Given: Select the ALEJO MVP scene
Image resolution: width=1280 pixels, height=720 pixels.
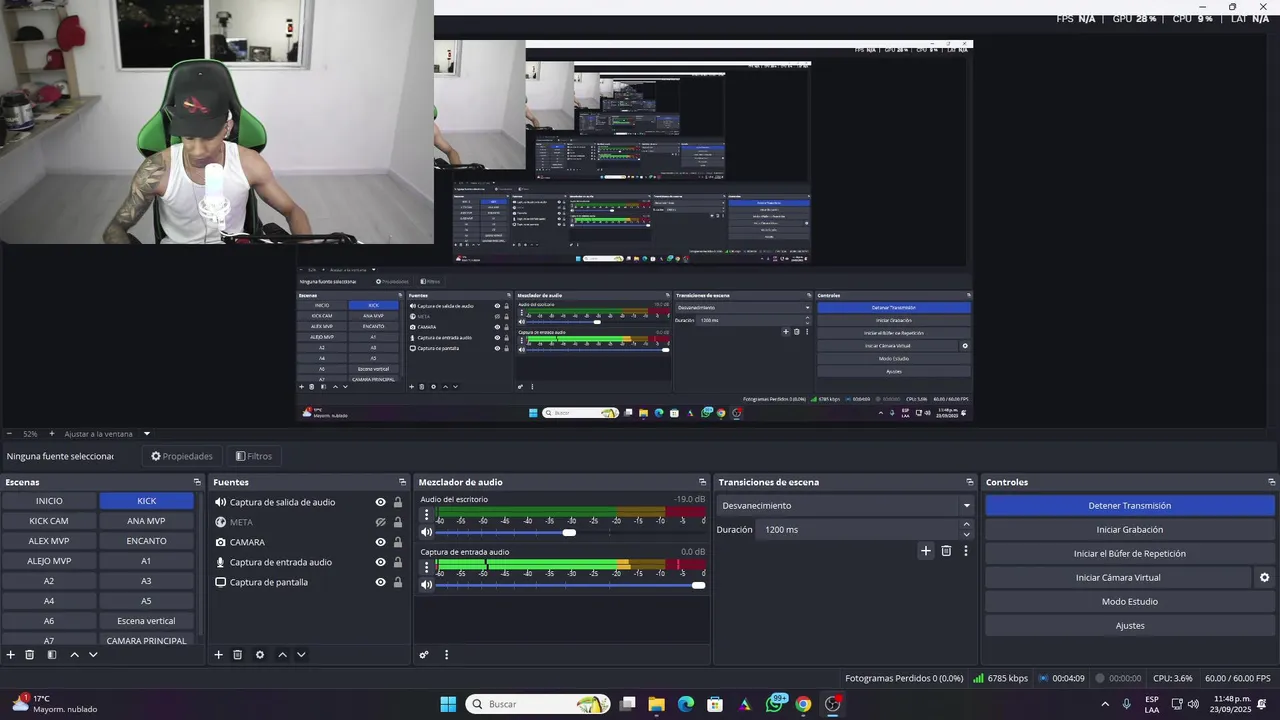Looking at the screenshot, I should pos(49,561).
